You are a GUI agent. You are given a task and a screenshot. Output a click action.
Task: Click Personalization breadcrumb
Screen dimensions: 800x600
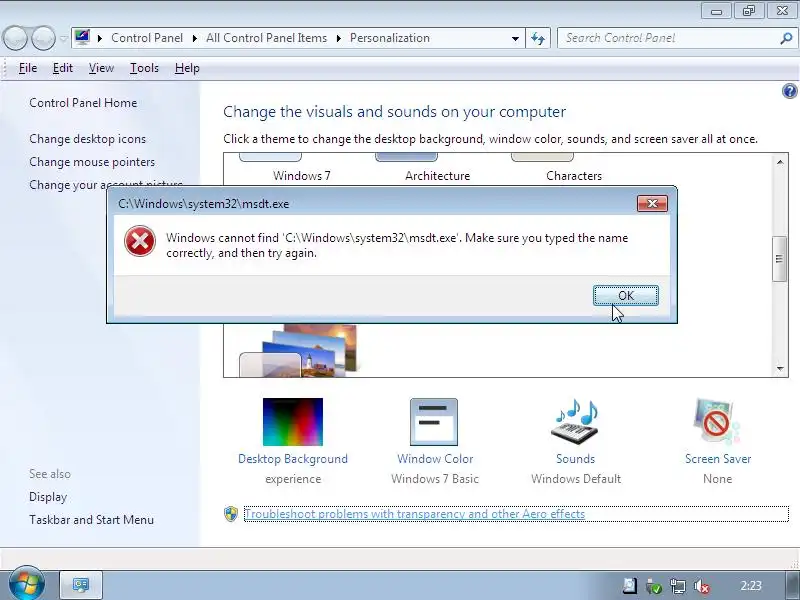tap(390, 38)
